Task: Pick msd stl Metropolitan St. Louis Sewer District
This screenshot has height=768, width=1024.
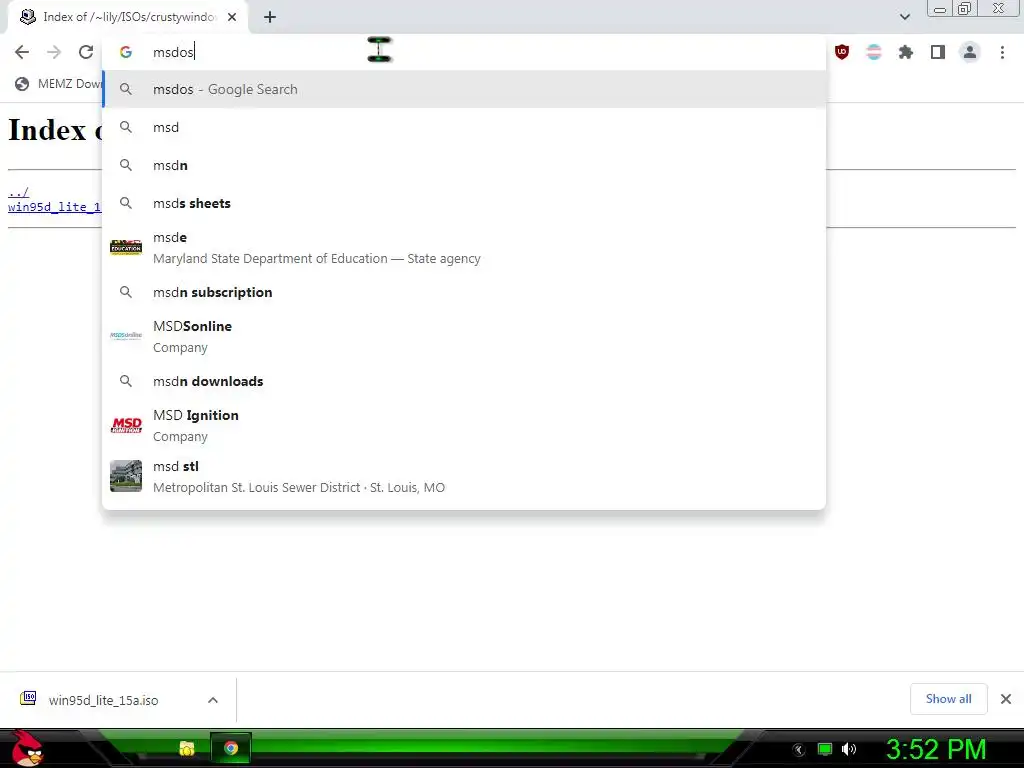Action: tap(464, 476)
